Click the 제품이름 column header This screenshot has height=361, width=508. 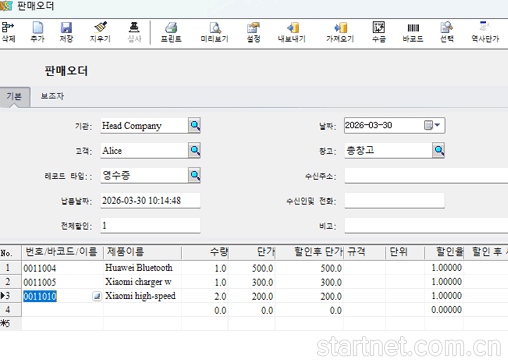pyautogui.click(x=142, y=252)
